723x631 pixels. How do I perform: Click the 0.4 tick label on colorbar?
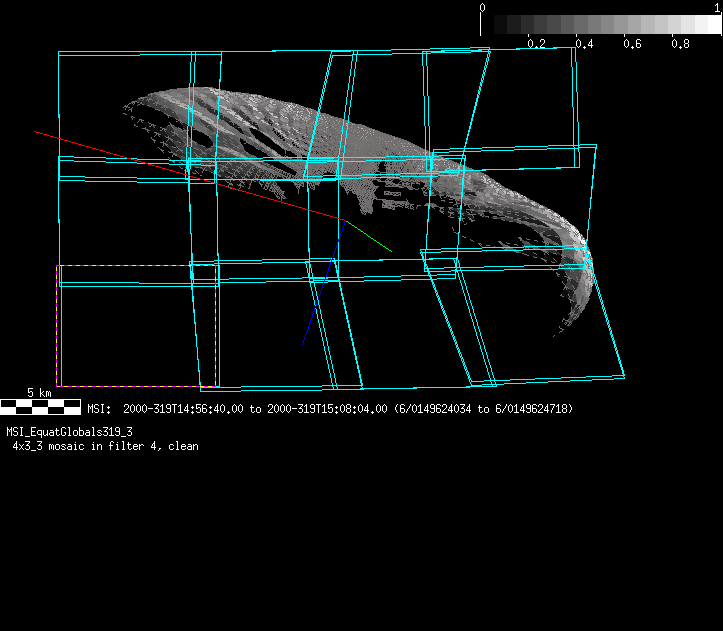[x=584, y=44]
